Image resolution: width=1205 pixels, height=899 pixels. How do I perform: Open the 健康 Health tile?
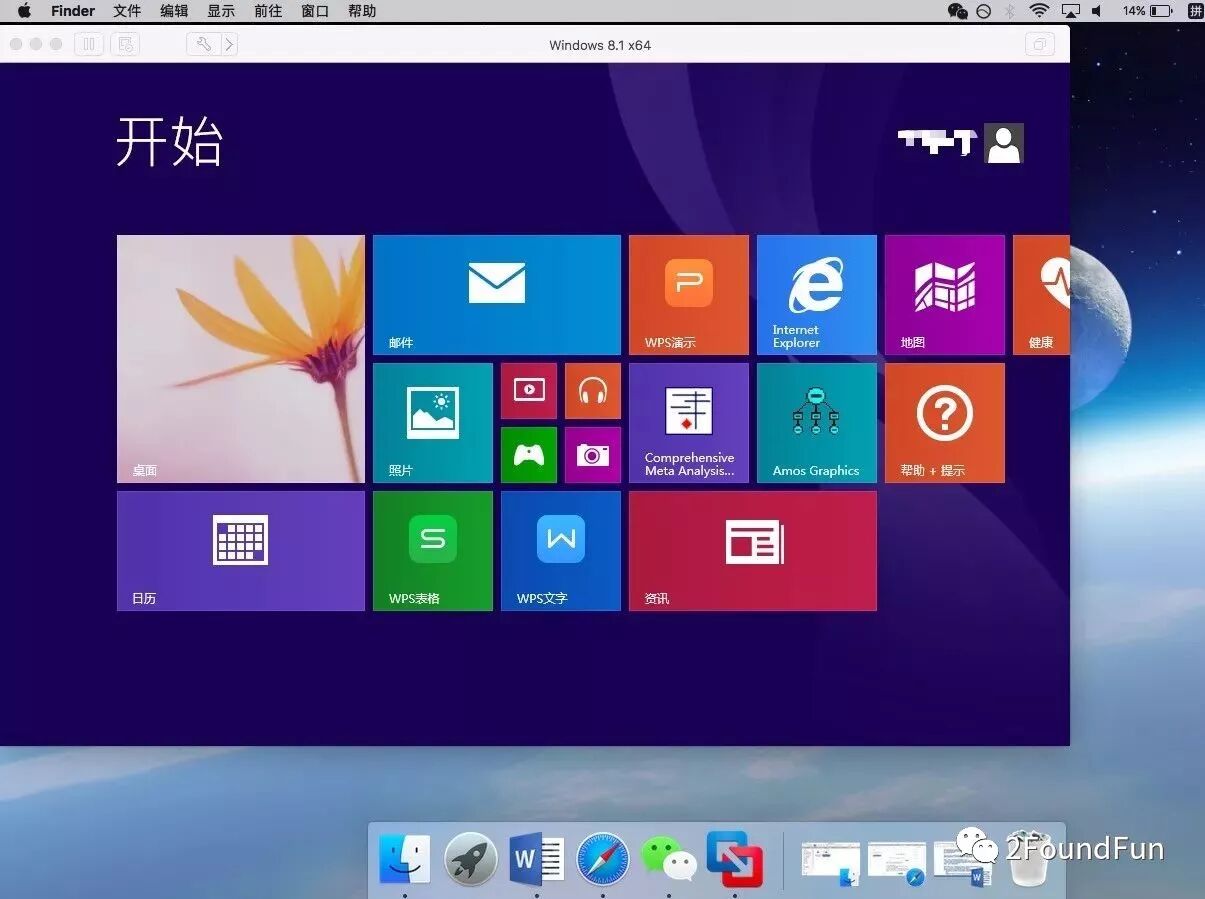click(1041, 295)
